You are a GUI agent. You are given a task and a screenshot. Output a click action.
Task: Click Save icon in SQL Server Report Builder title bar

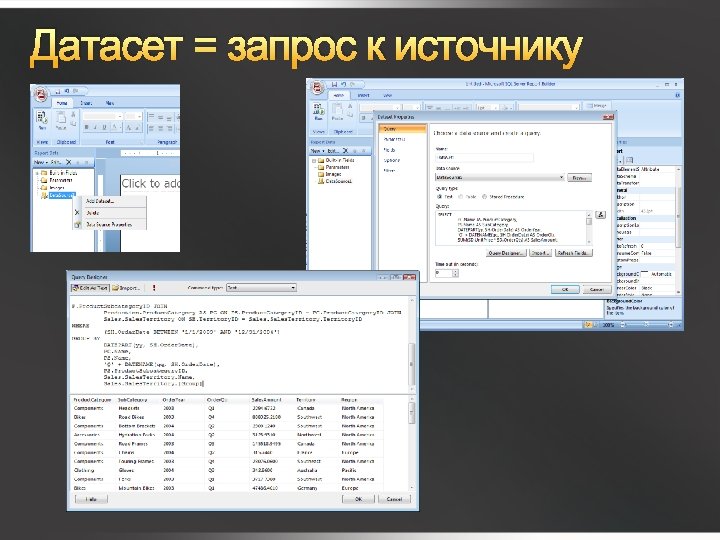point(334,84)
